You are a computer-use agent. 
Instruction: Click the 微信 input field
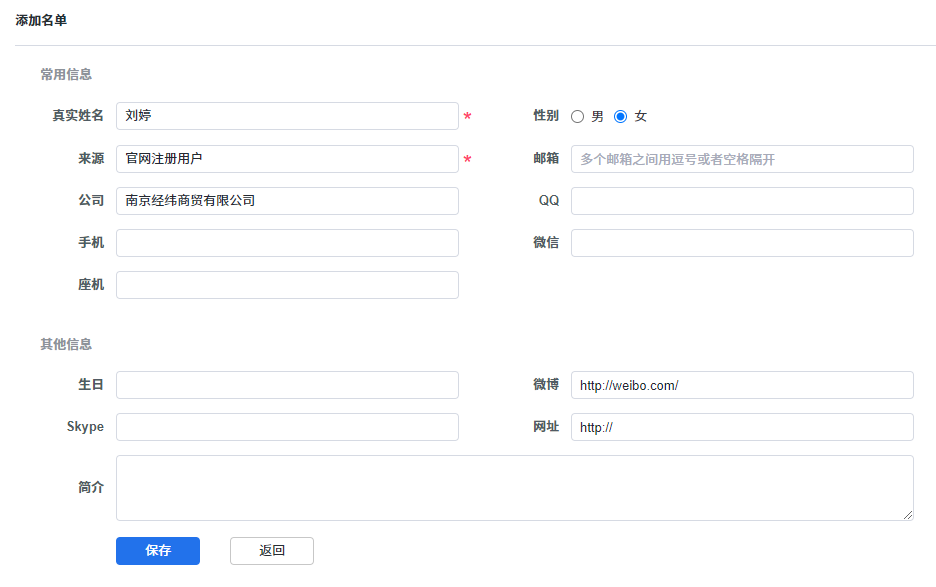(742, 243)
